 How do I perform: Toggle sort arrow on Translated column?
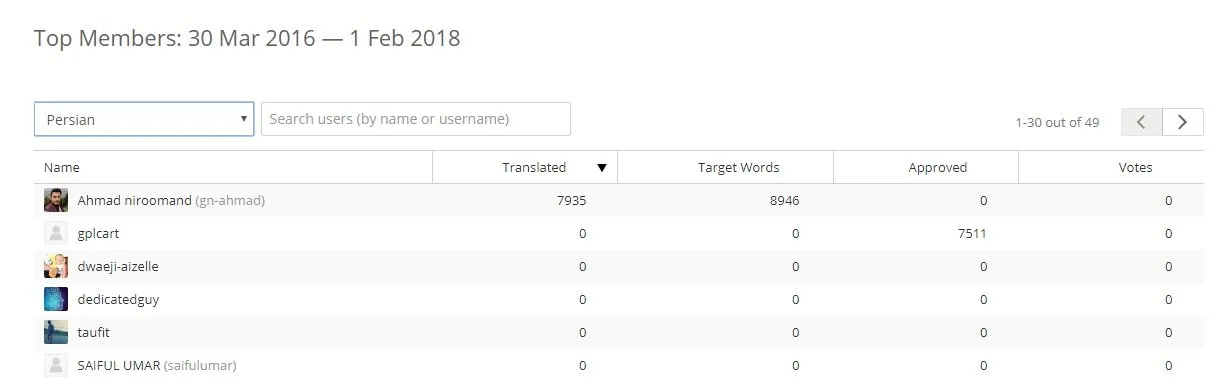coord(602,168)
